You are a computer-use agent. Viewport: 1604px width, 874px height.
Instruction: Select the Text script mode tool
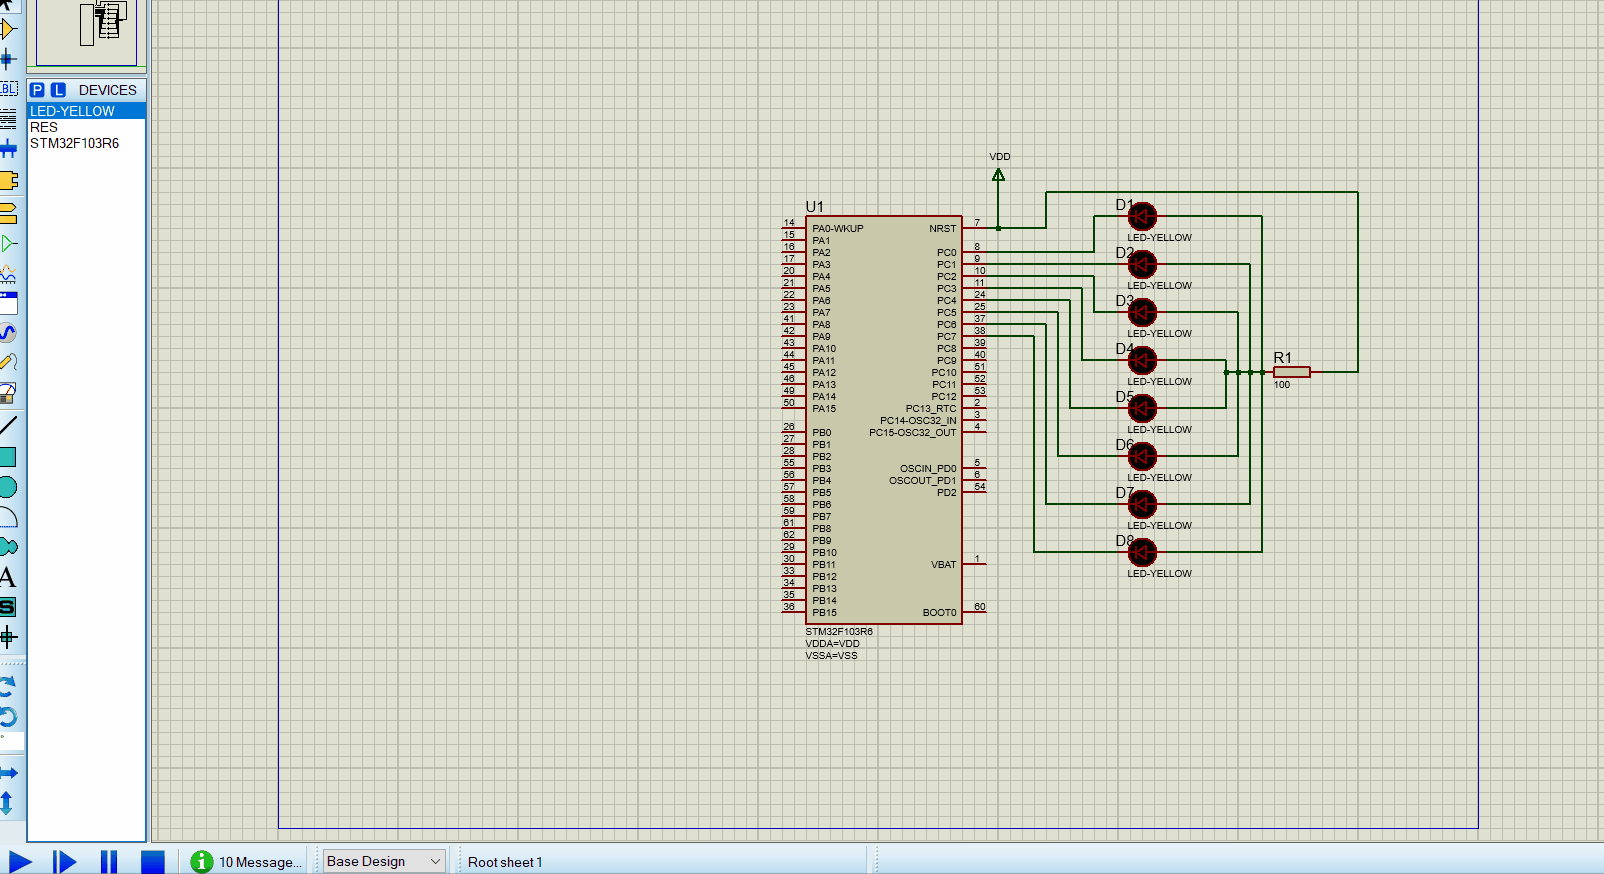8,119
